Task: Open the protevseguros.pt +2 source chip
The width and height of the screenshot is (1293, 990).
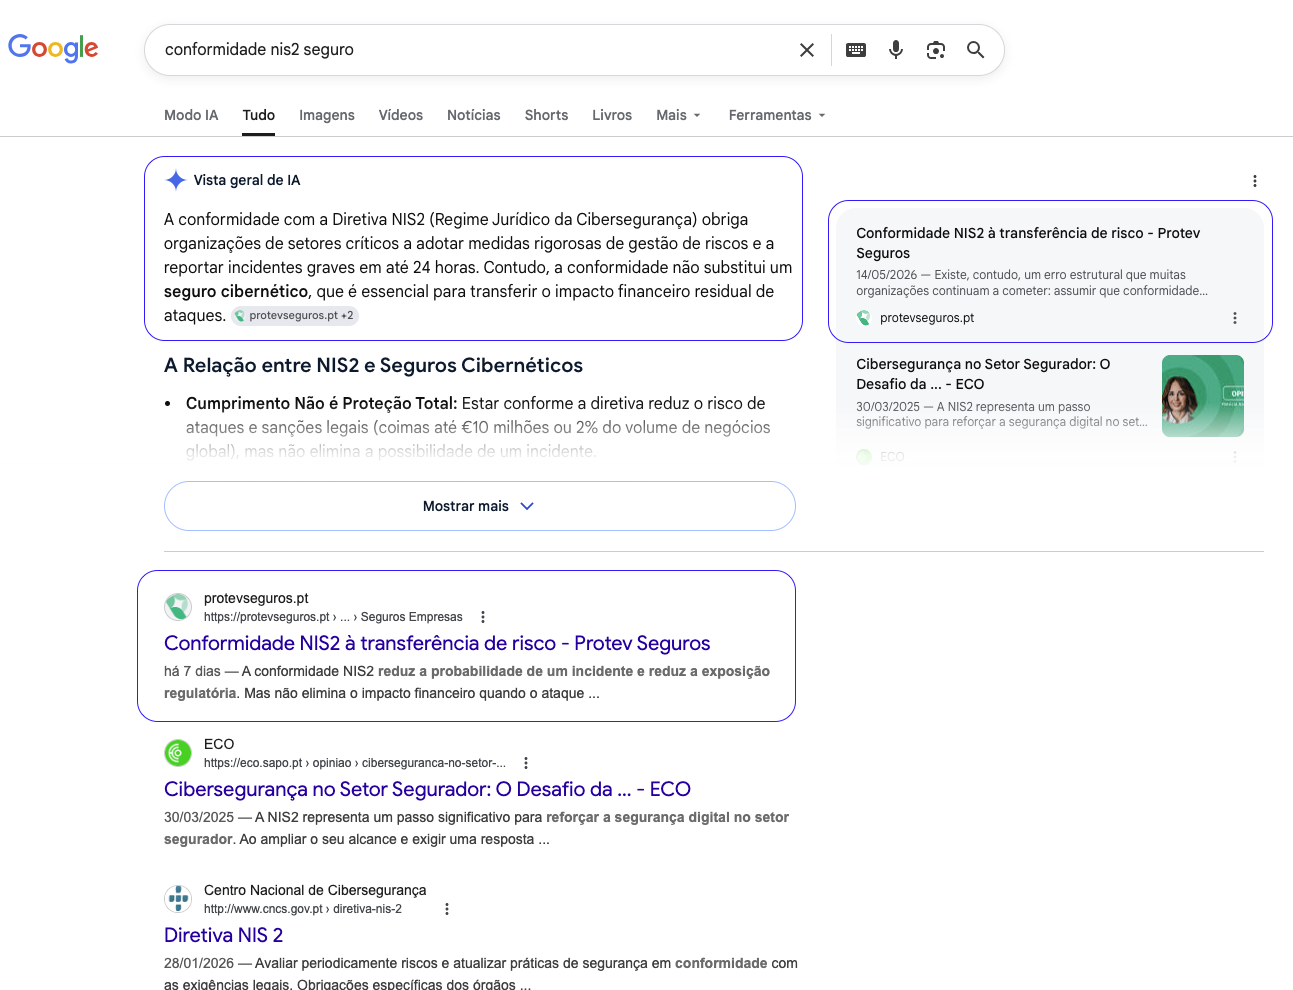Action: 295,315
